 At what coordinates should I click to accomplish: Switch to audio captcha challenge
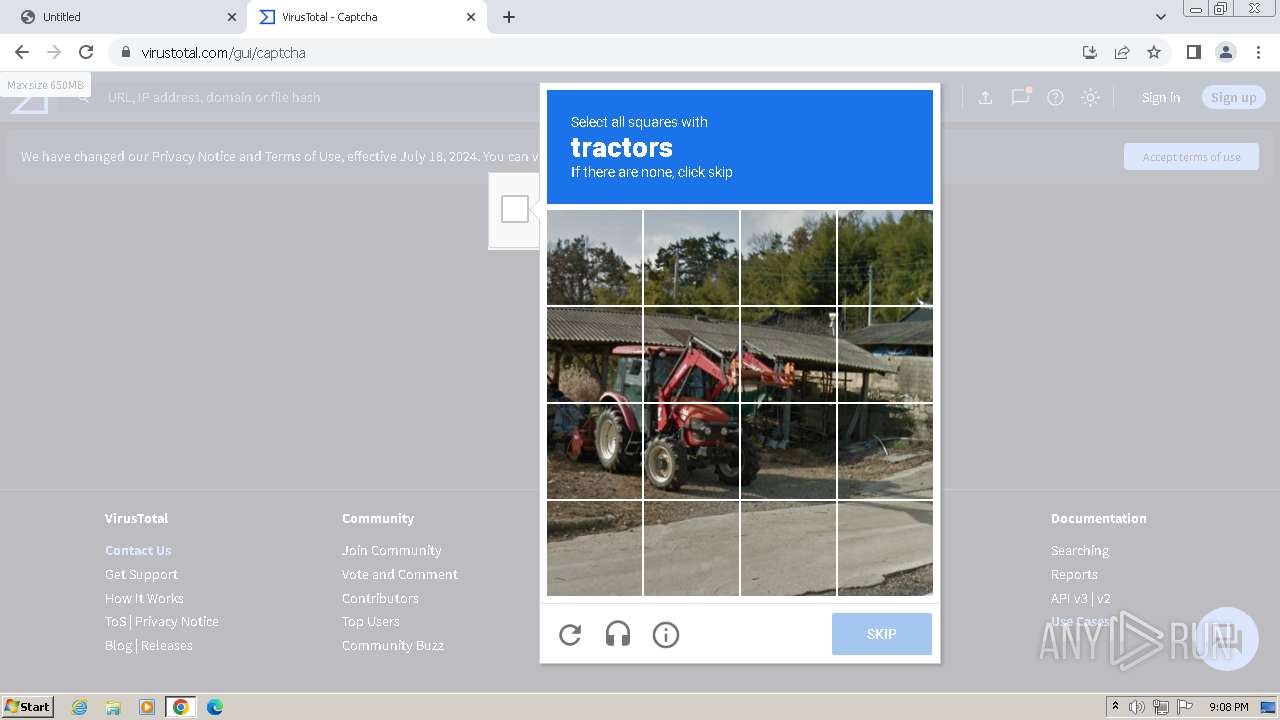pyautogui.click(x=618, y=634)
